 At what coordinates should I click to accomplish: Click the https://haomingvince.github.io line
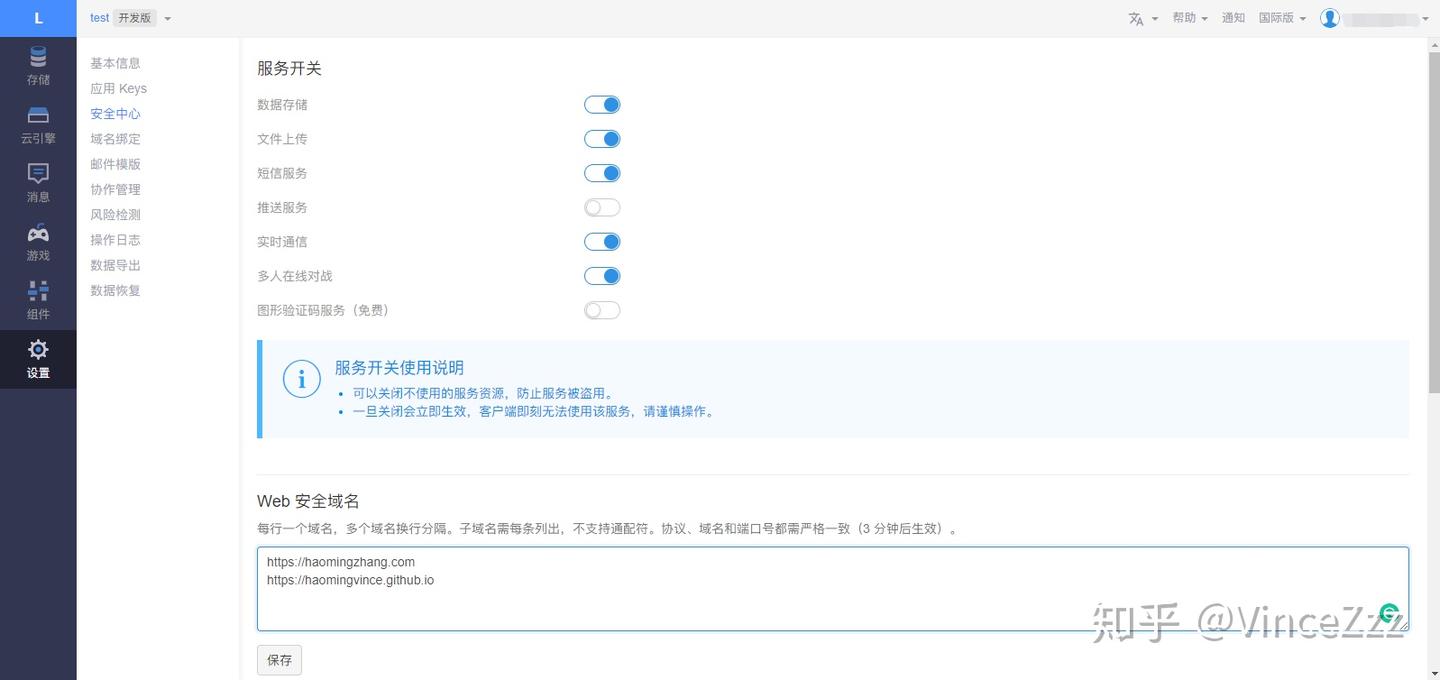[350, 580]
